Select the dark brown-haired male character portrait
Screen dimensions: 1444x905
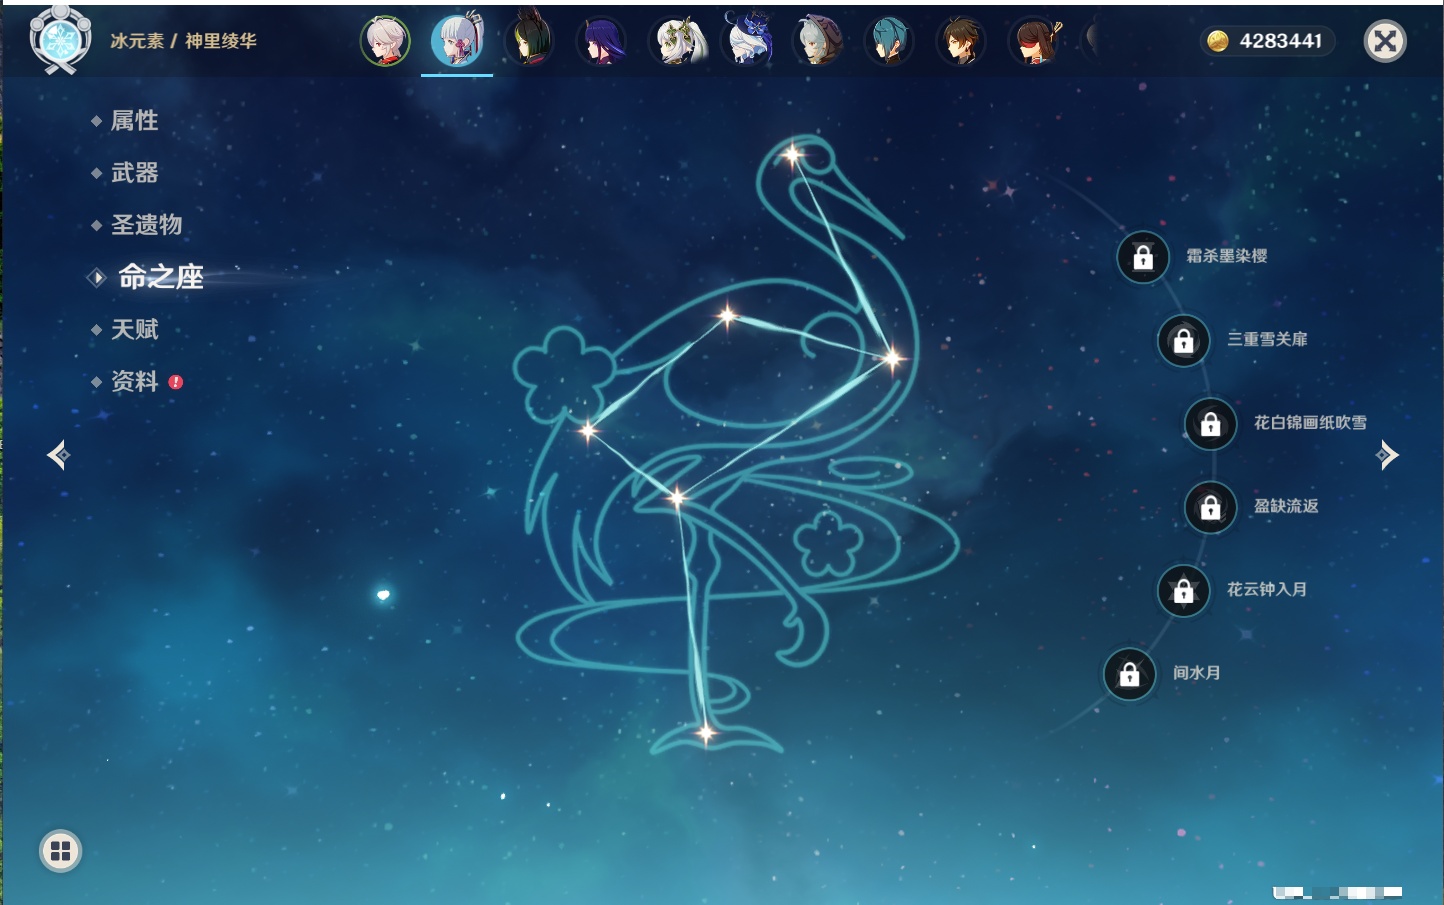coord(961,41)
